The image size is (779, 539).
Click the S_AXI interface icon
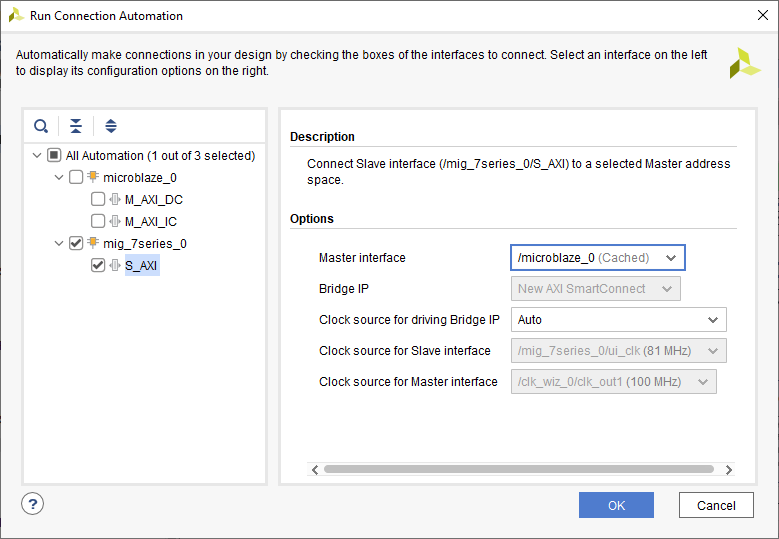tap(115, 265)
